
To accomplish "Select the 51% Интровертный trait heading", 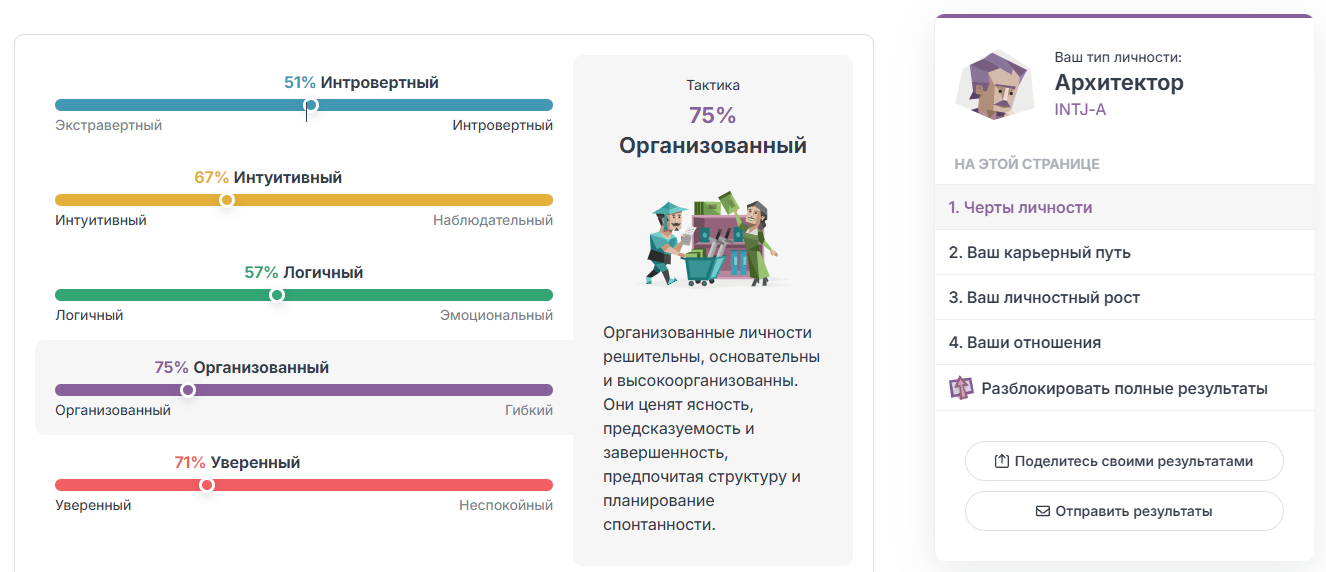I will [361, 82].
